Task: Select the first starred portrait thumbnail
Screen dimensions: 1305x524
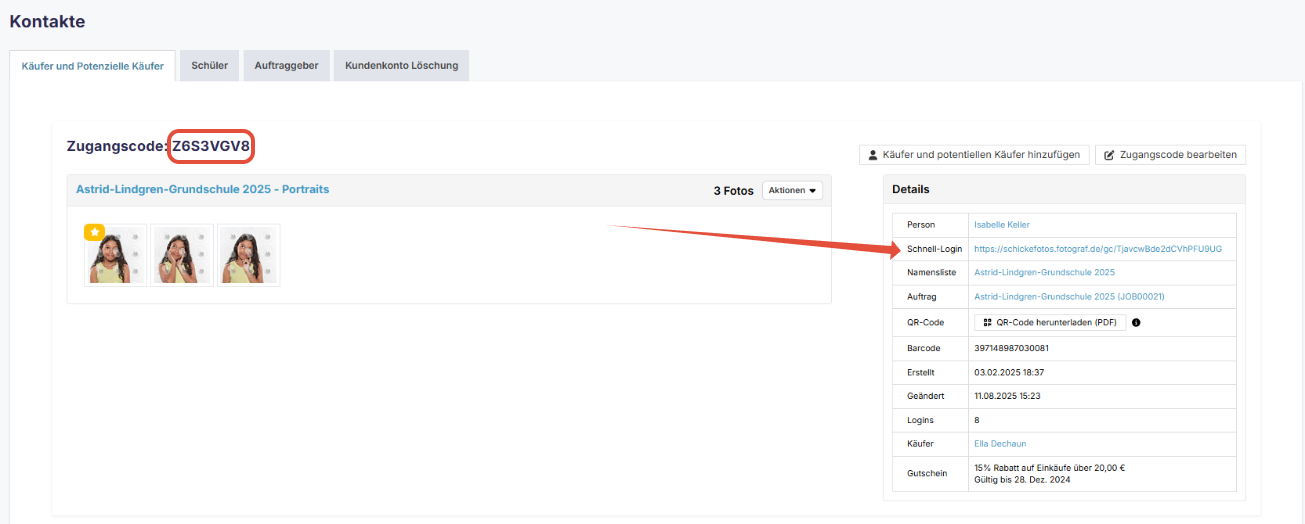Action: tap(115, 255)
